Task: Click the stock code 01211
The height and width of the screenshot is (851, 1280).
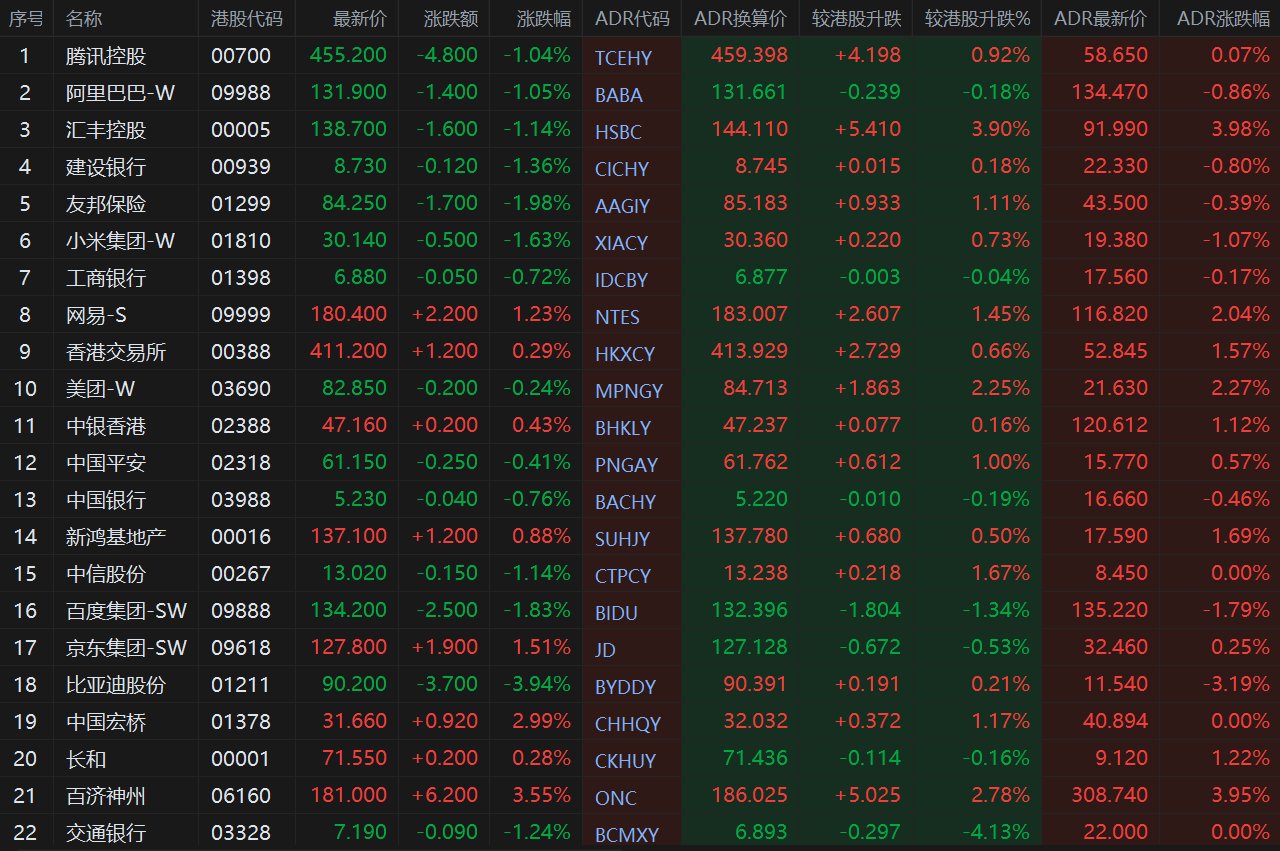Action: click(x=241, y=685)
